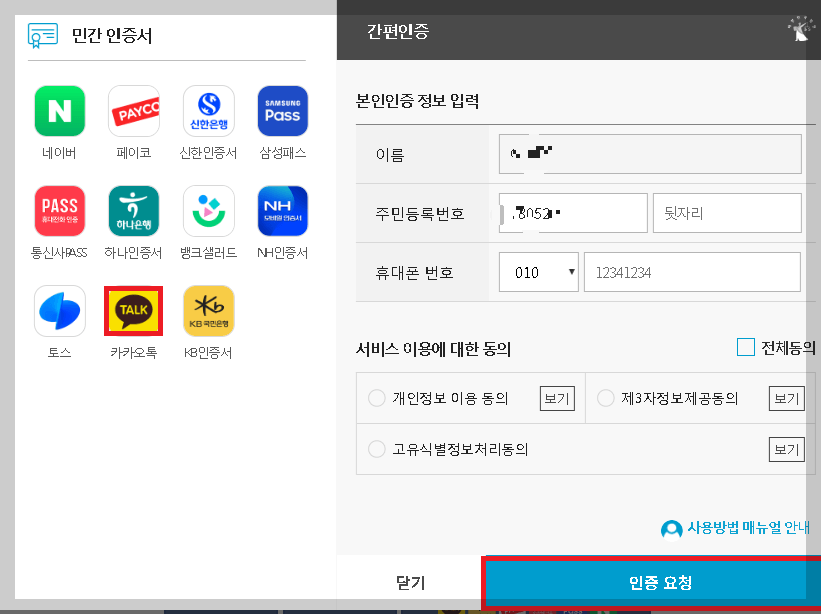
Task: Click the resident number front-digits field
Action: [x=573, y=213]
